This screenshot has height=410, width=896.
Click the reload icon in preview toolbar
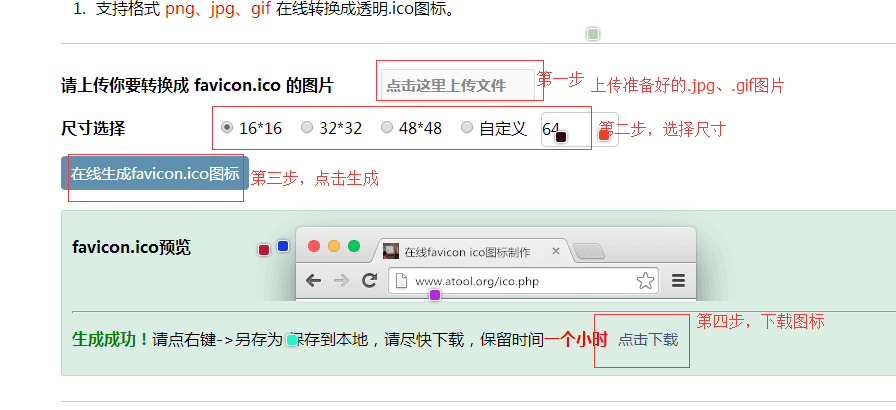[x=370, y=280]
